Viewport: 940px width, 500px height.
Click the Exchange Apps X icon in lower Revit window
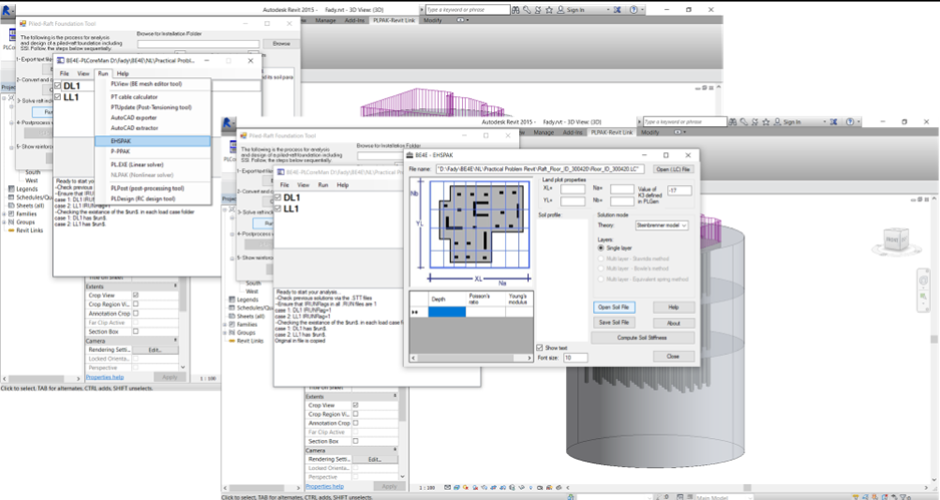(834, 122)
